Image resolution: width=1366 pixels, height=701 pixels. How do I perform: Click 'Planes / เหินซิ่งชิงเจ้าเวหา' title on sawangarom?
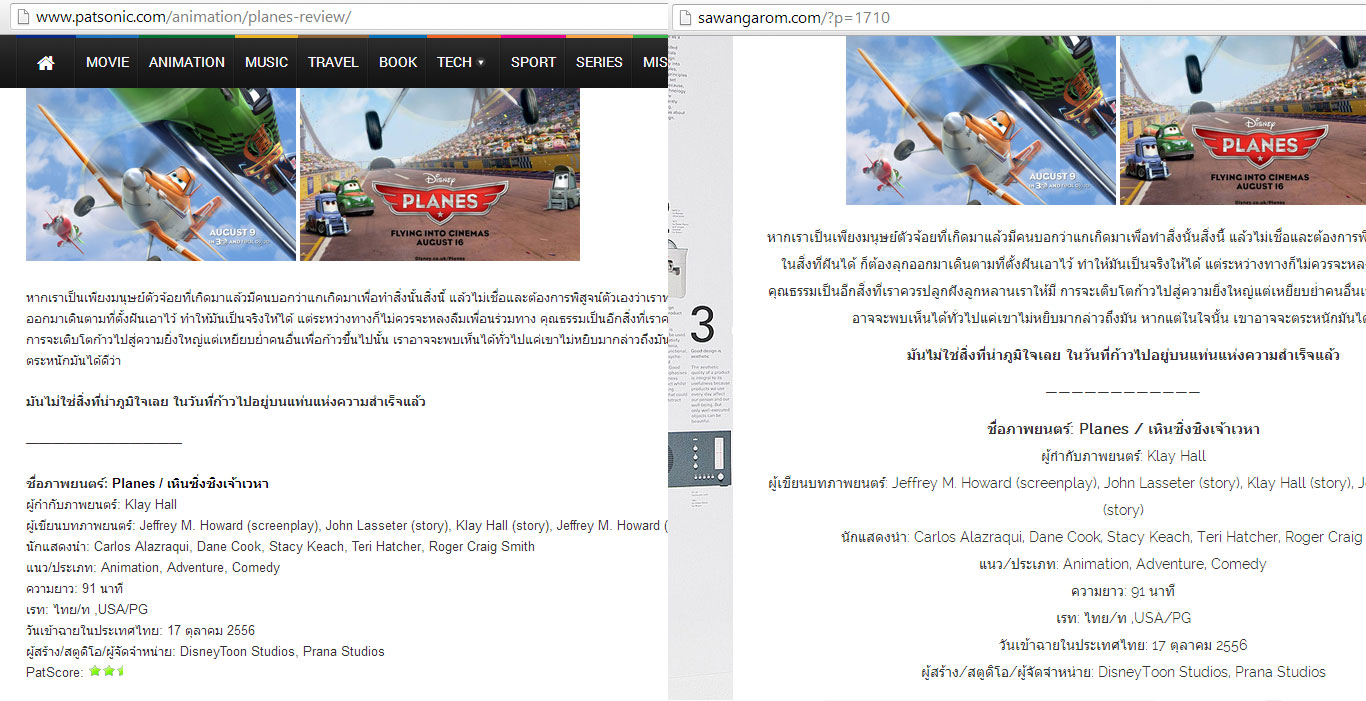1169,429
